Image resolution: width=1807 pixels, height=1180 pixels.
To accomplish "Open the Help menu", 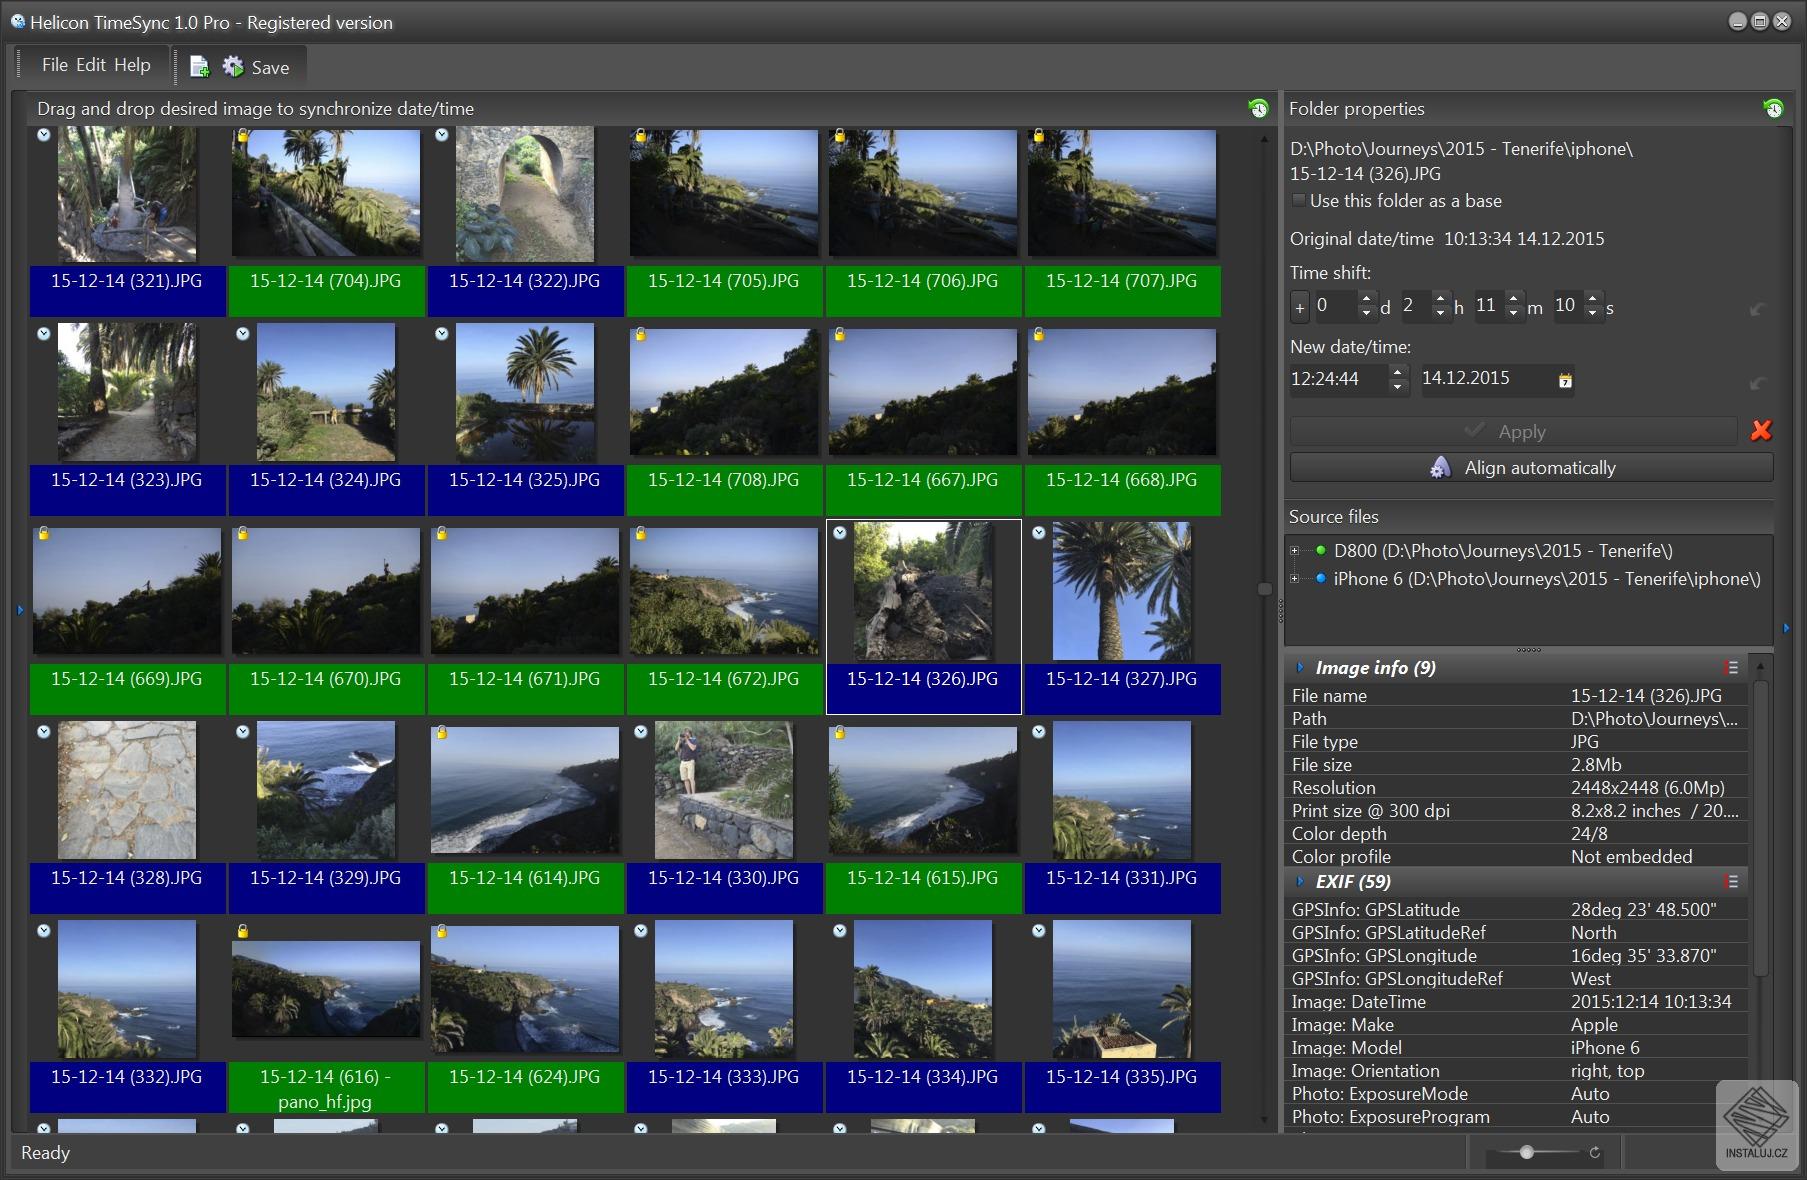I will pyautogui.click(x=131, y=65).
